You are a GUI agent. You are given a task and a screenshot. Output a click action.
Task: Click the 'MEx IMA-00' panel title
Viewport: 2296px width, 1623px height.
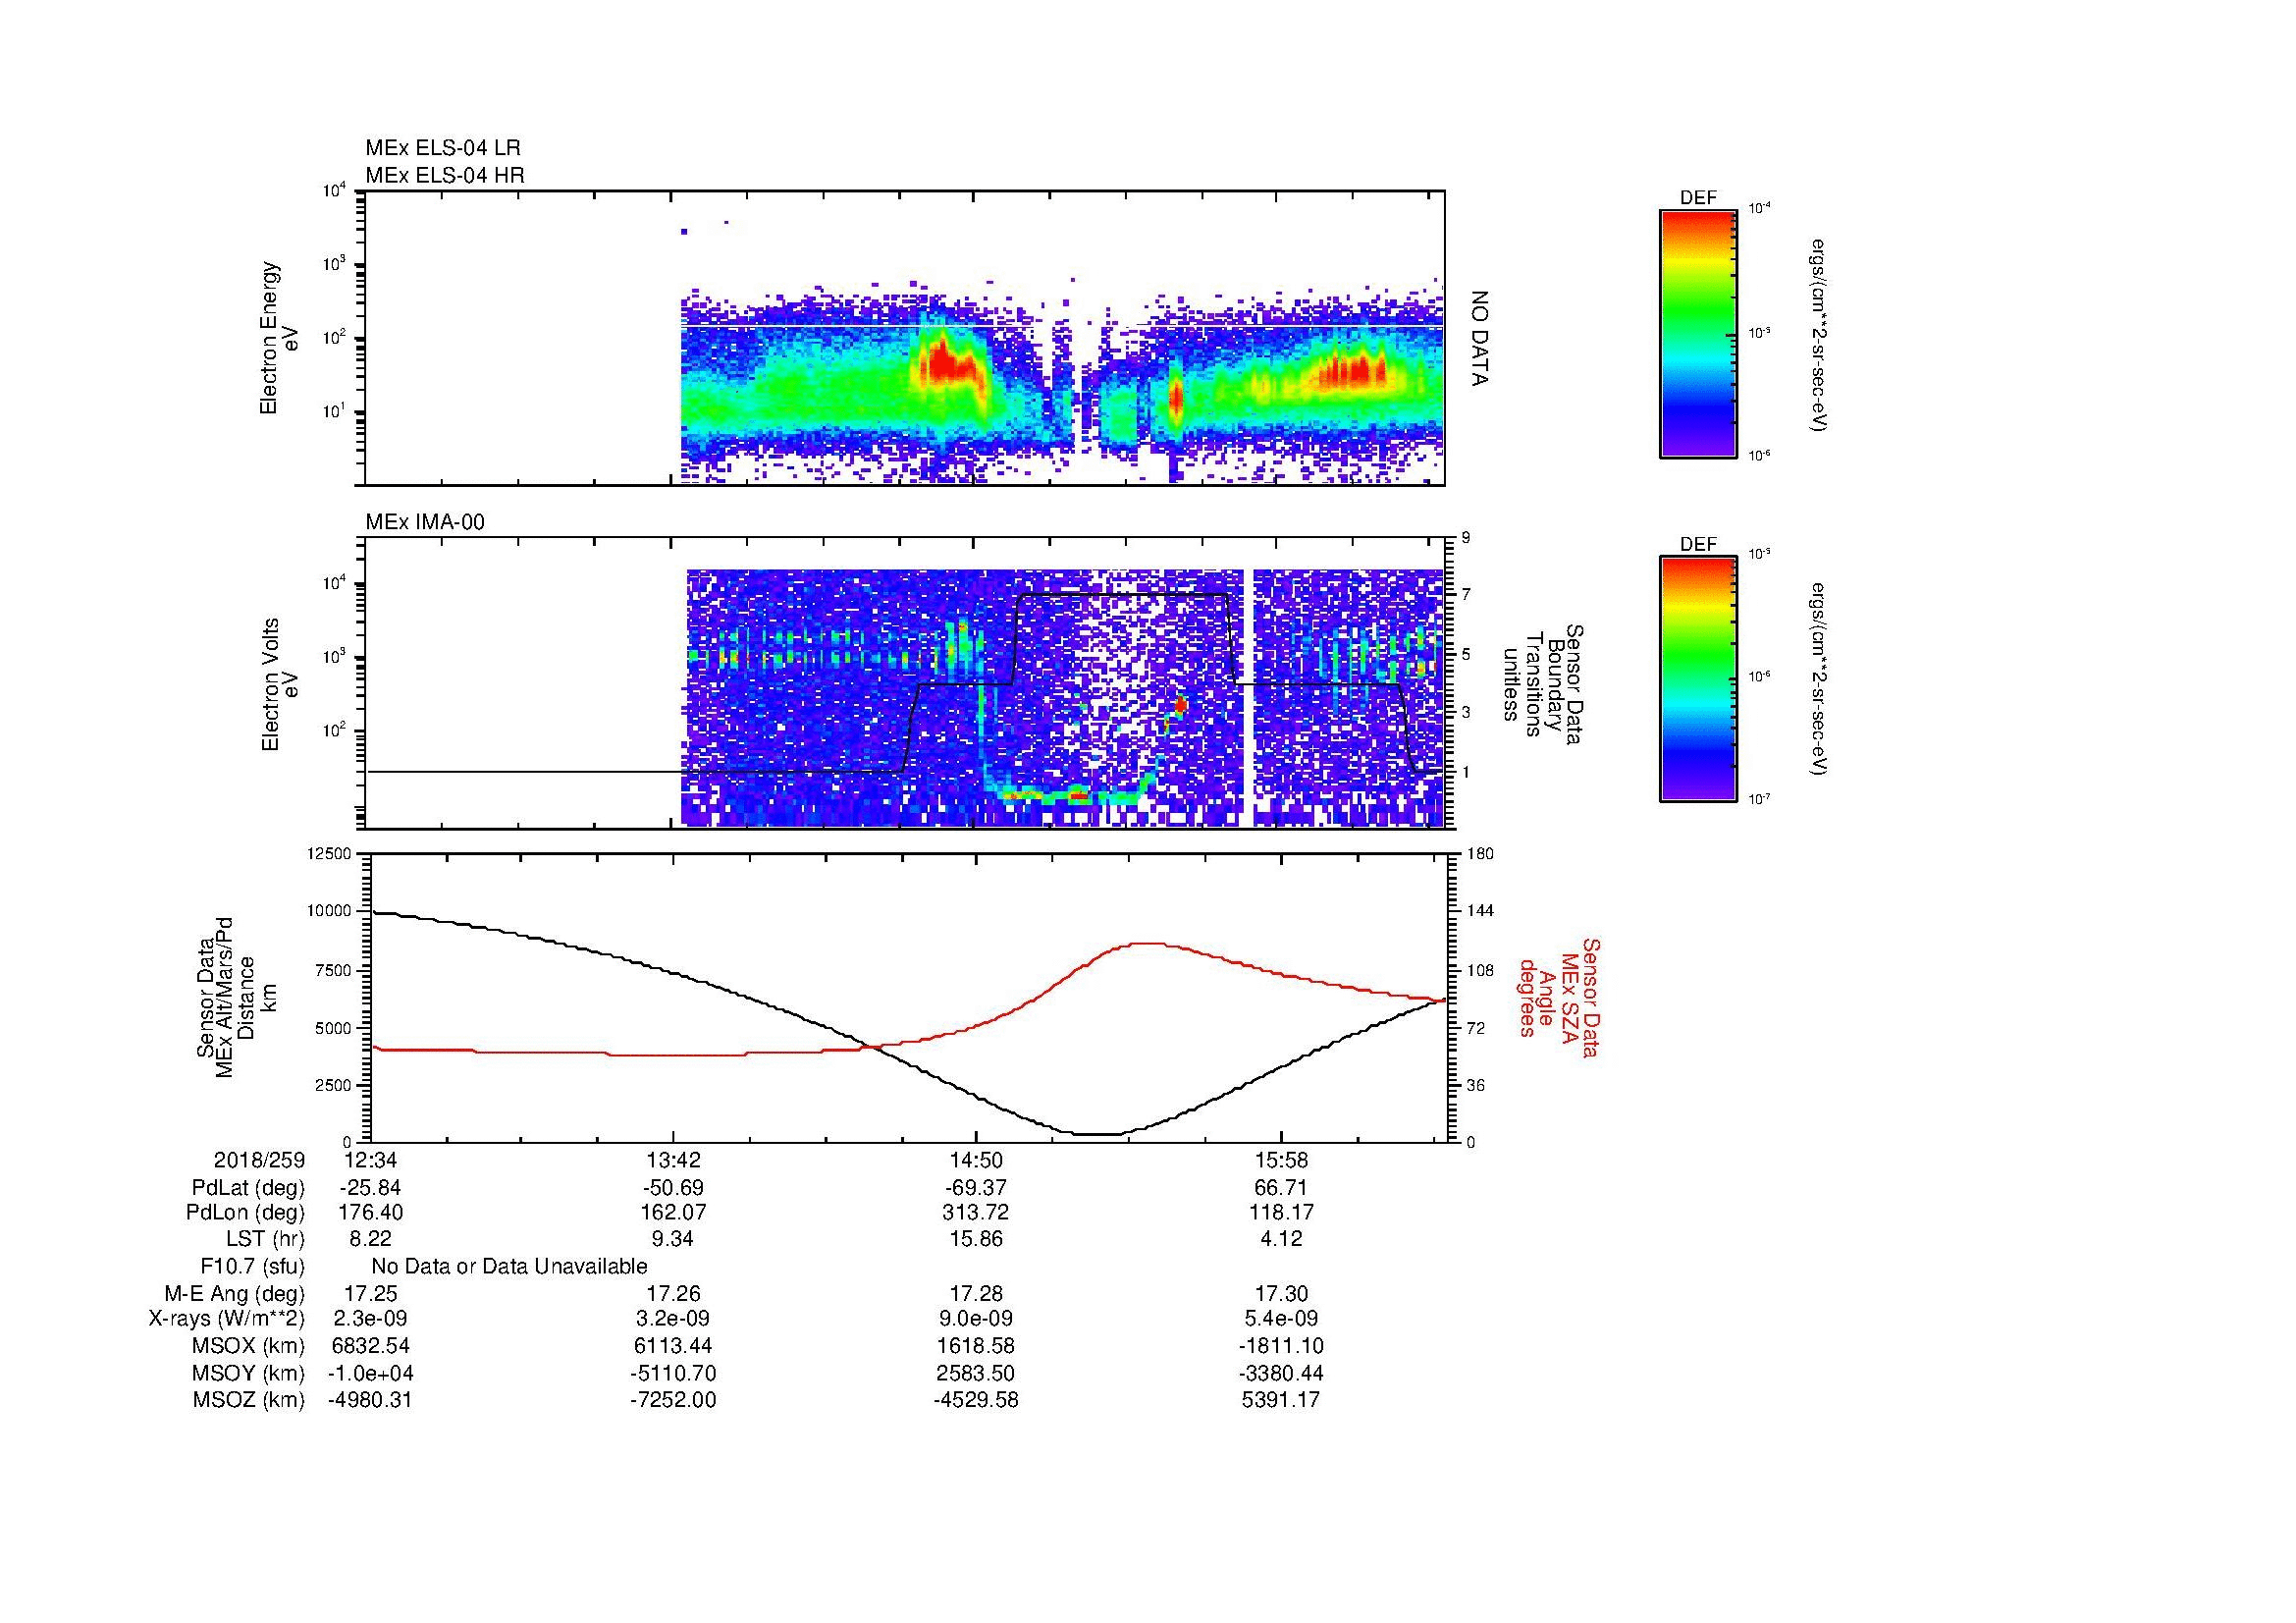coord(425,522)
